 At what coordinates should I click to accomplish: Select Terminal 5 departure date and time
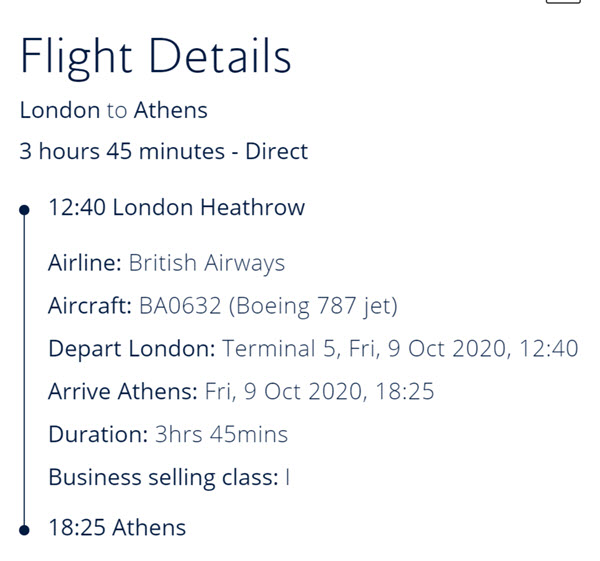[400, 349]
